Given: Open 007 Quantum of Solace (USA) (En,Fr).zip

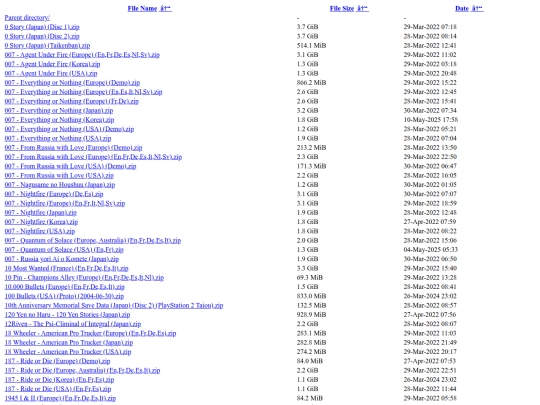Looking at the screenshot, I should coord(64,250).
